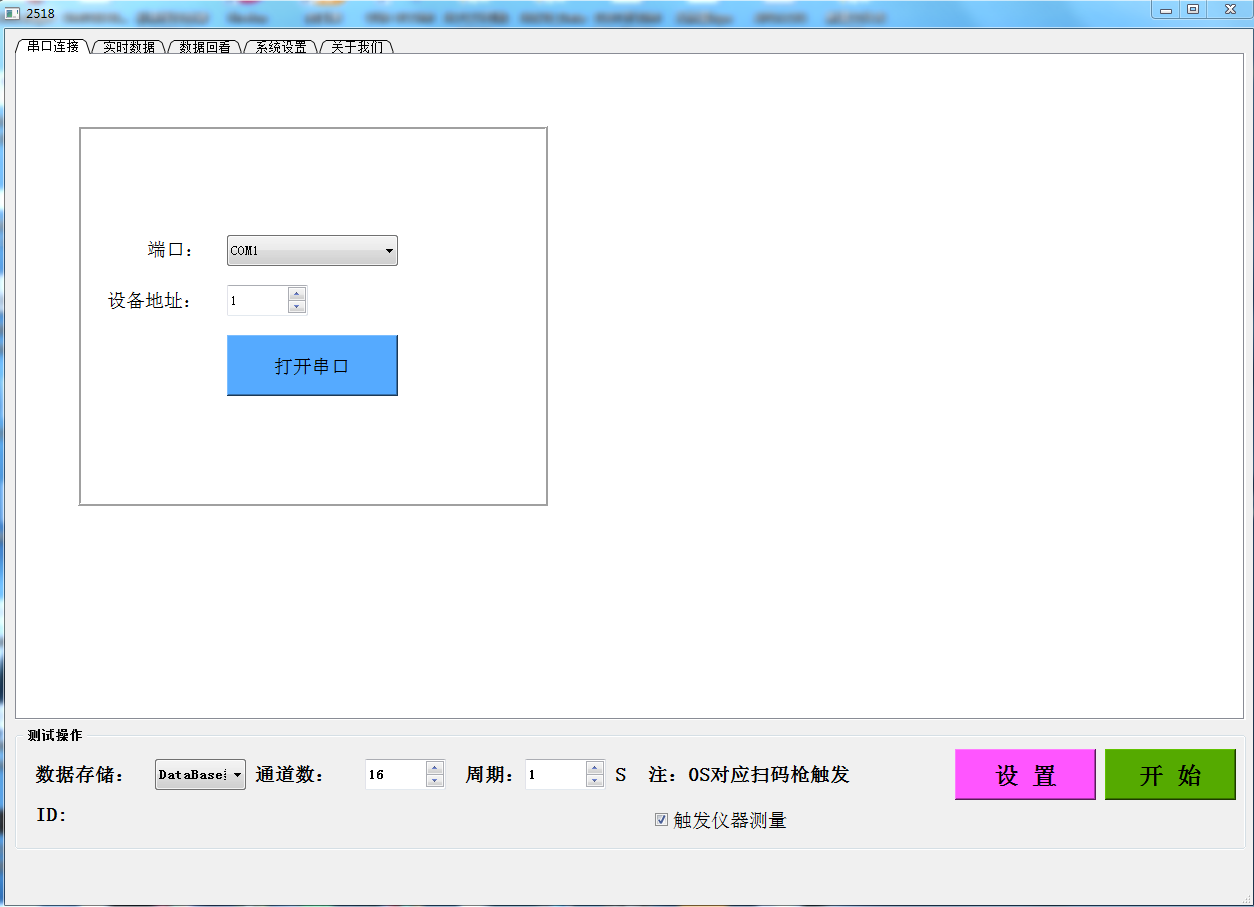Switch to the 实时数据 tab

tap(129, 47)
